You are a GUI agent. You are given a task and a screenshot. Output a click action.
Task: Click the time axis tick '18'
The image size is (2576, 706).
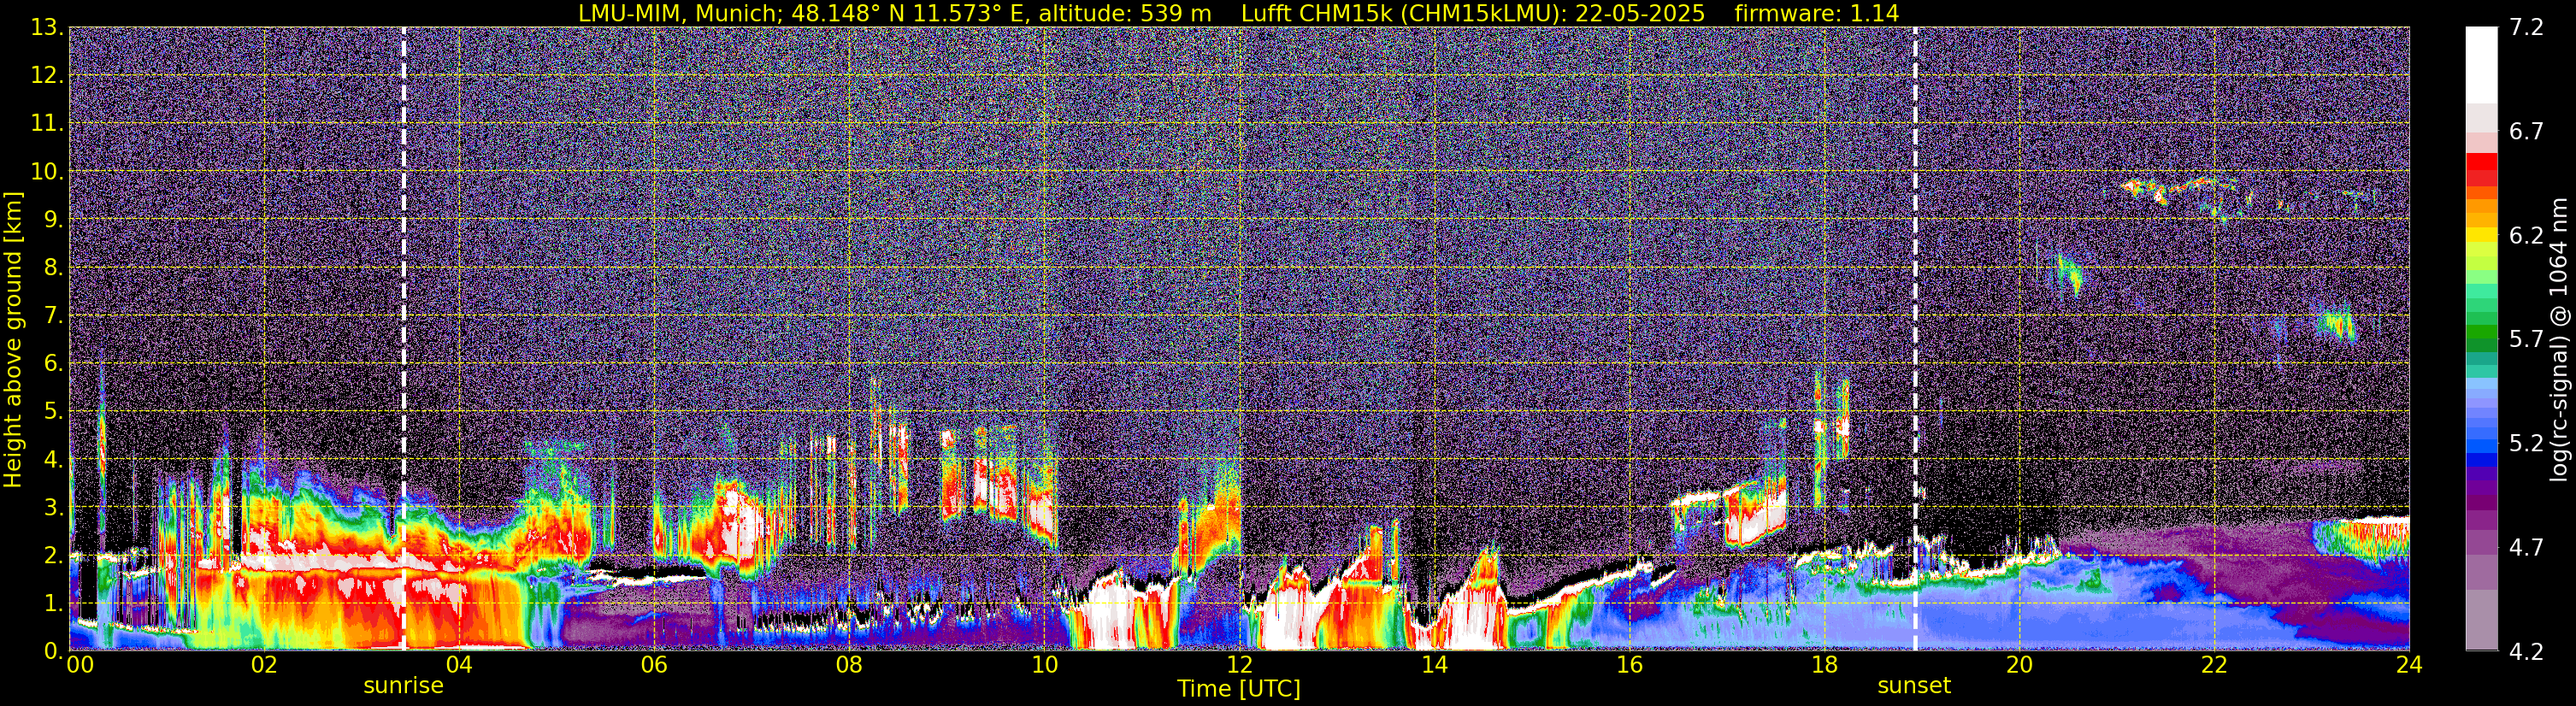[1824, 666]
